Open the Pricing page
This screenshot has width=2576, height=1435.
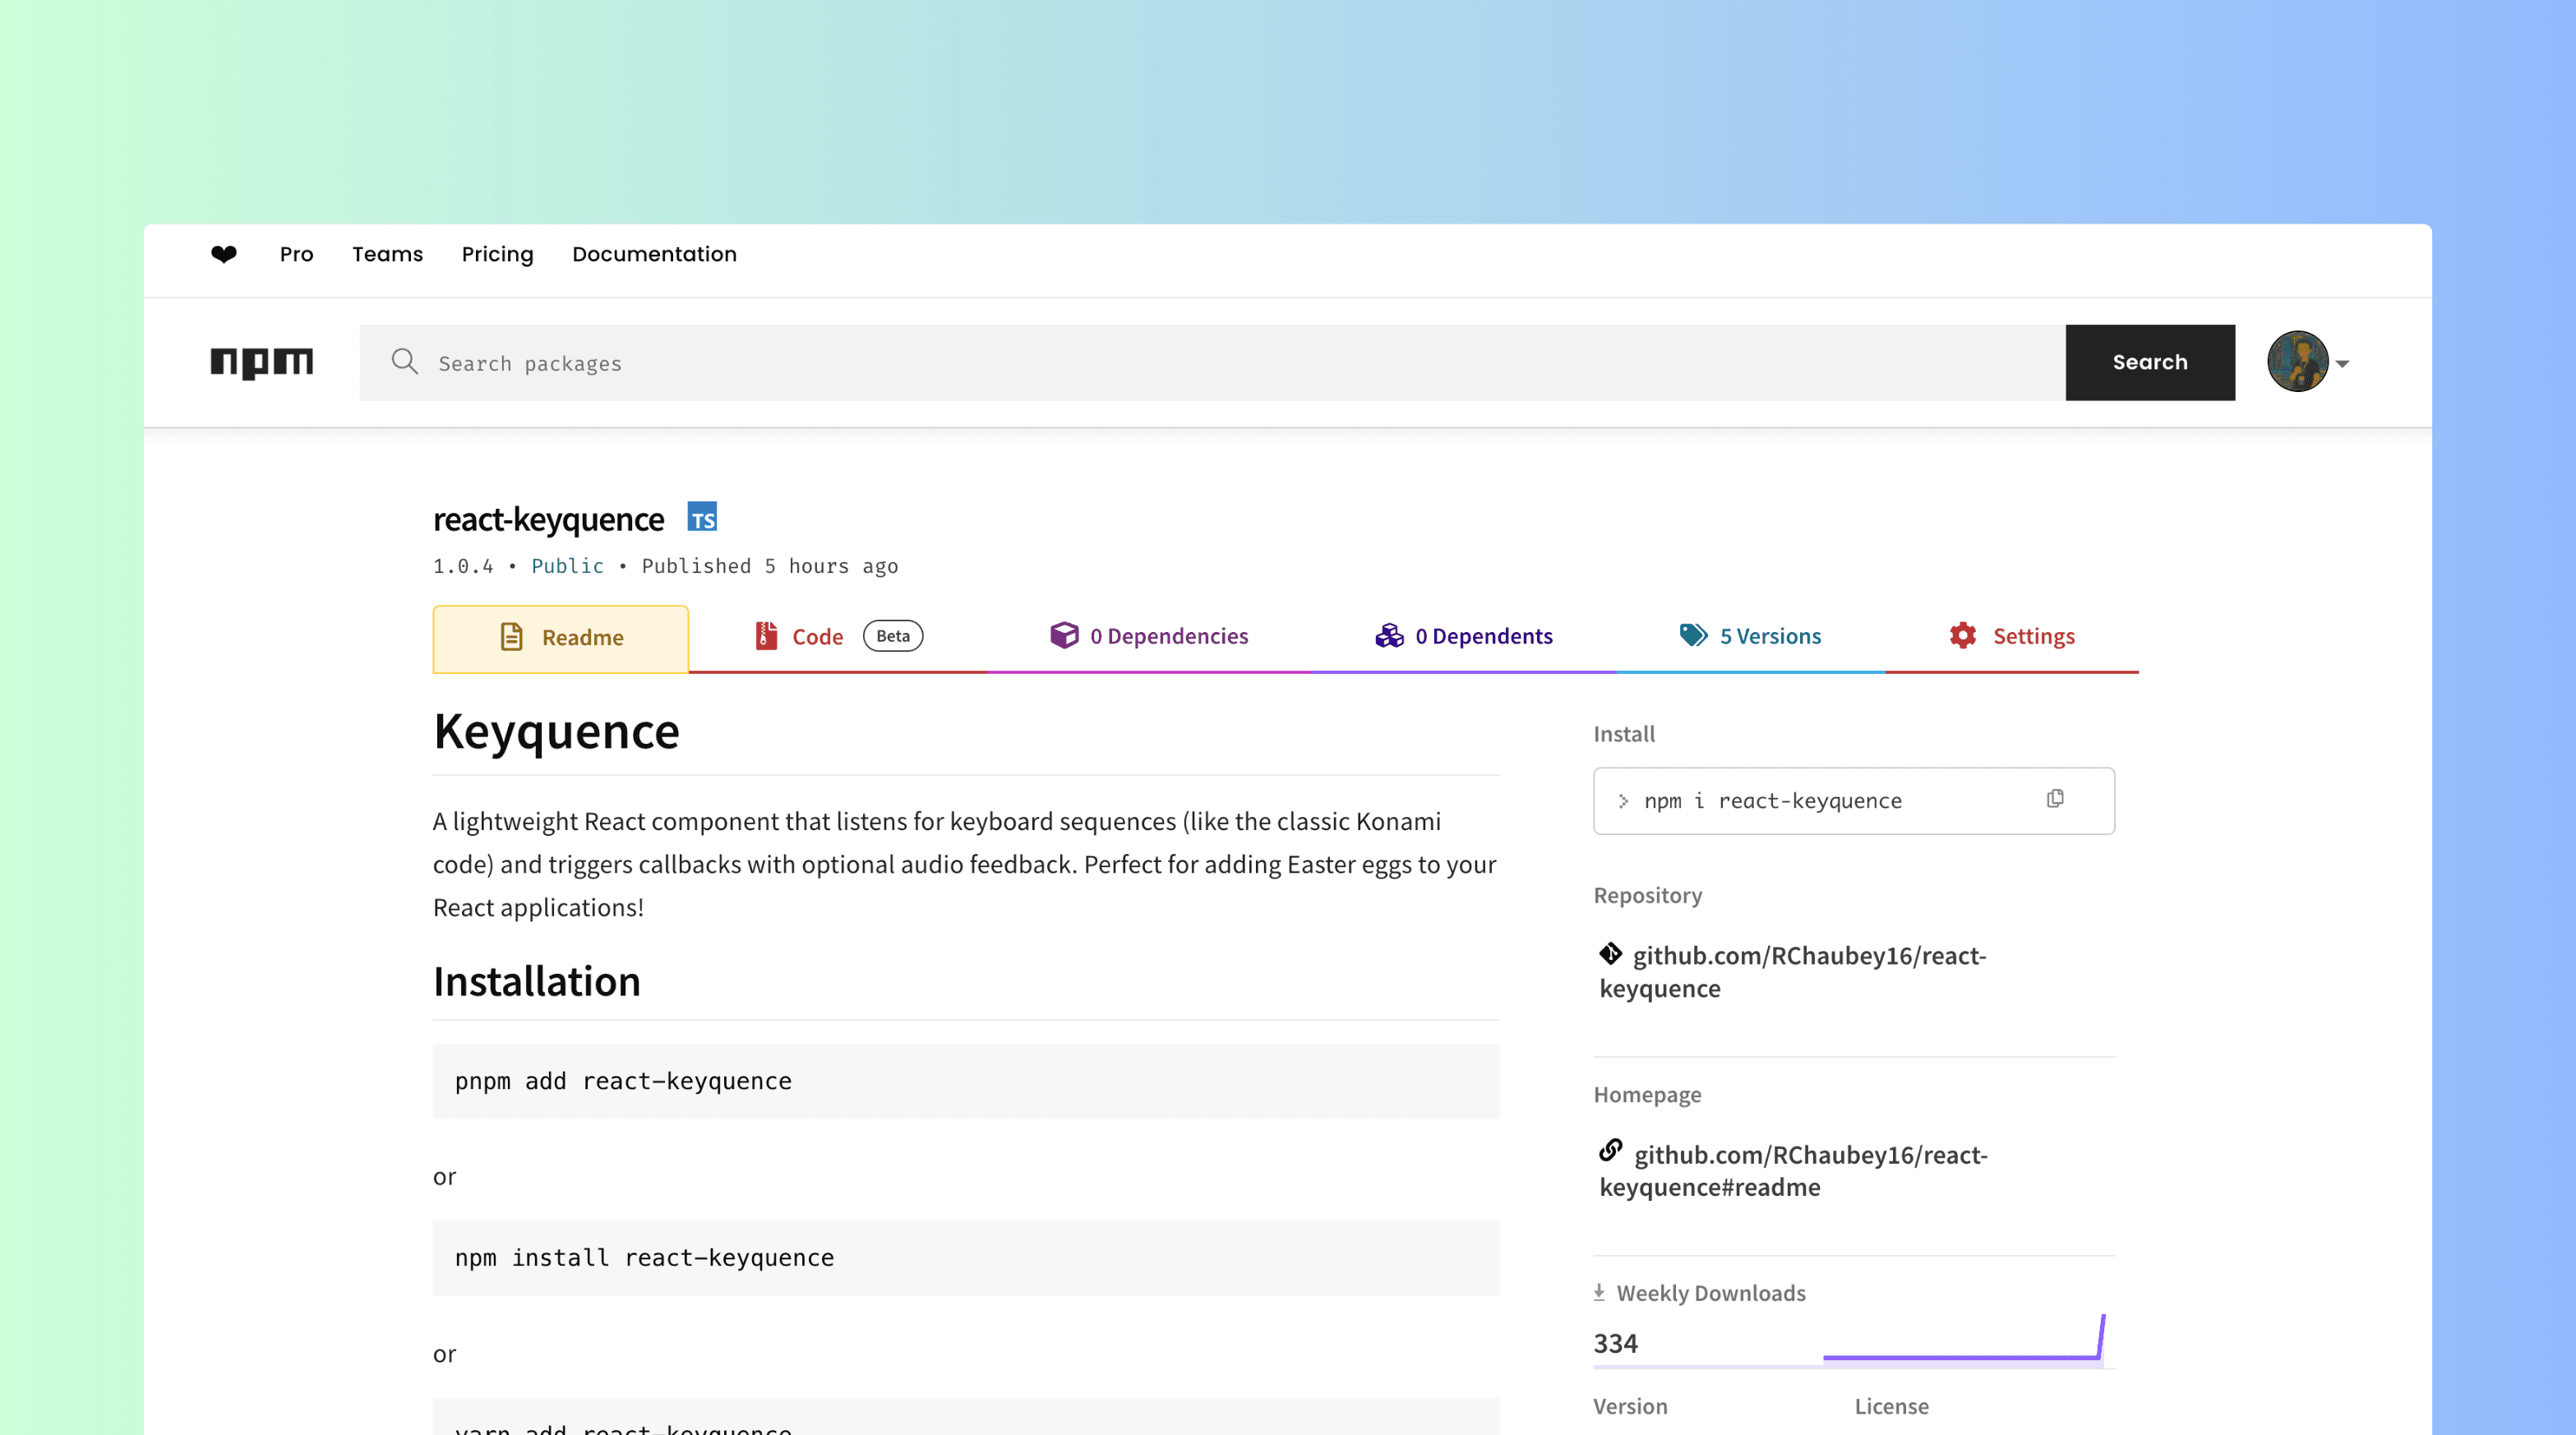[497, 254]
